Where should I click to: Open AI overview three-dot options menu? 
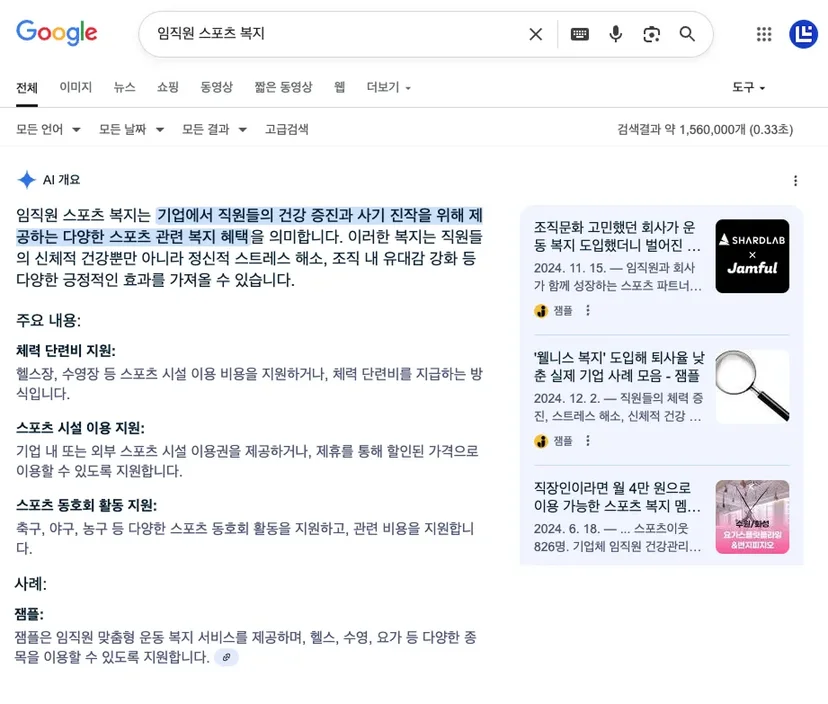795,181
